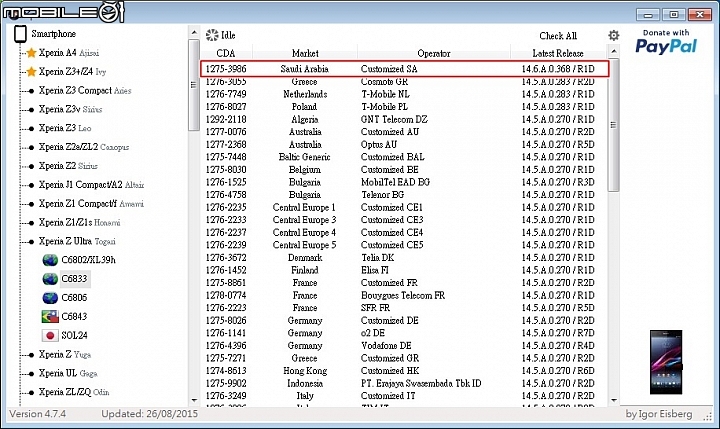The image size is (720, 429).
Task: Select Xperia A4 Ajisai in tree
Action: point(69,53)
